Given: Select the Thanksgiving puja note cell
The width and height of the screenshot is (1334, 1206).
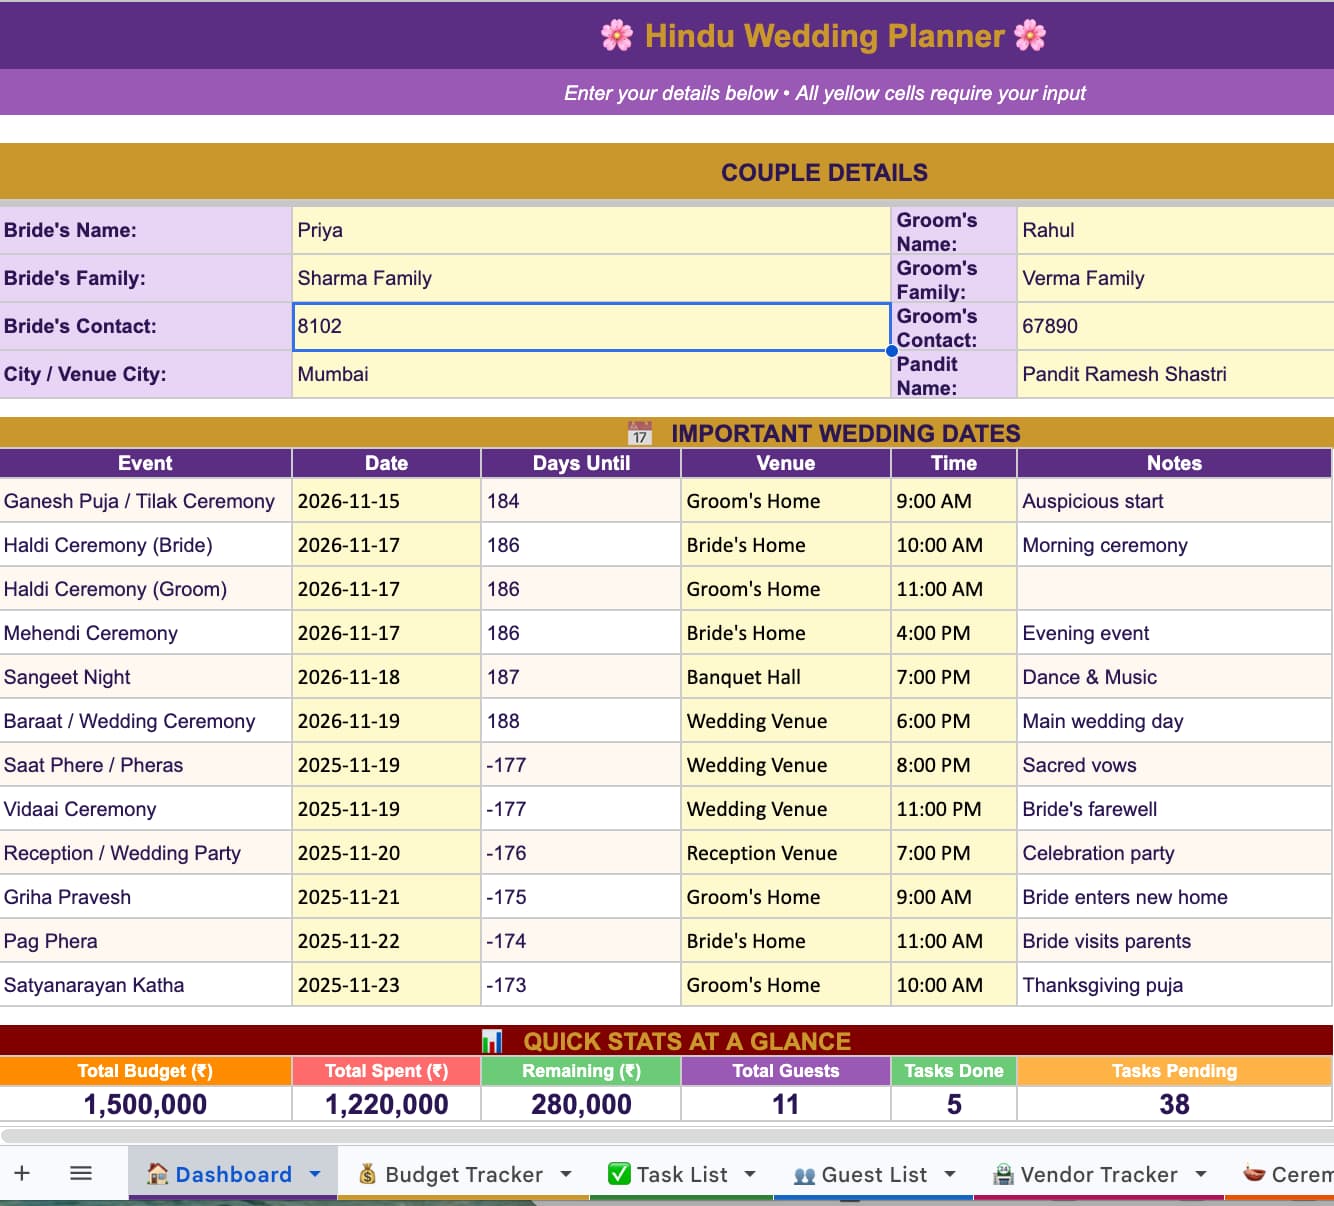Looking at the screenshot, I should (x=1175, y=985).
